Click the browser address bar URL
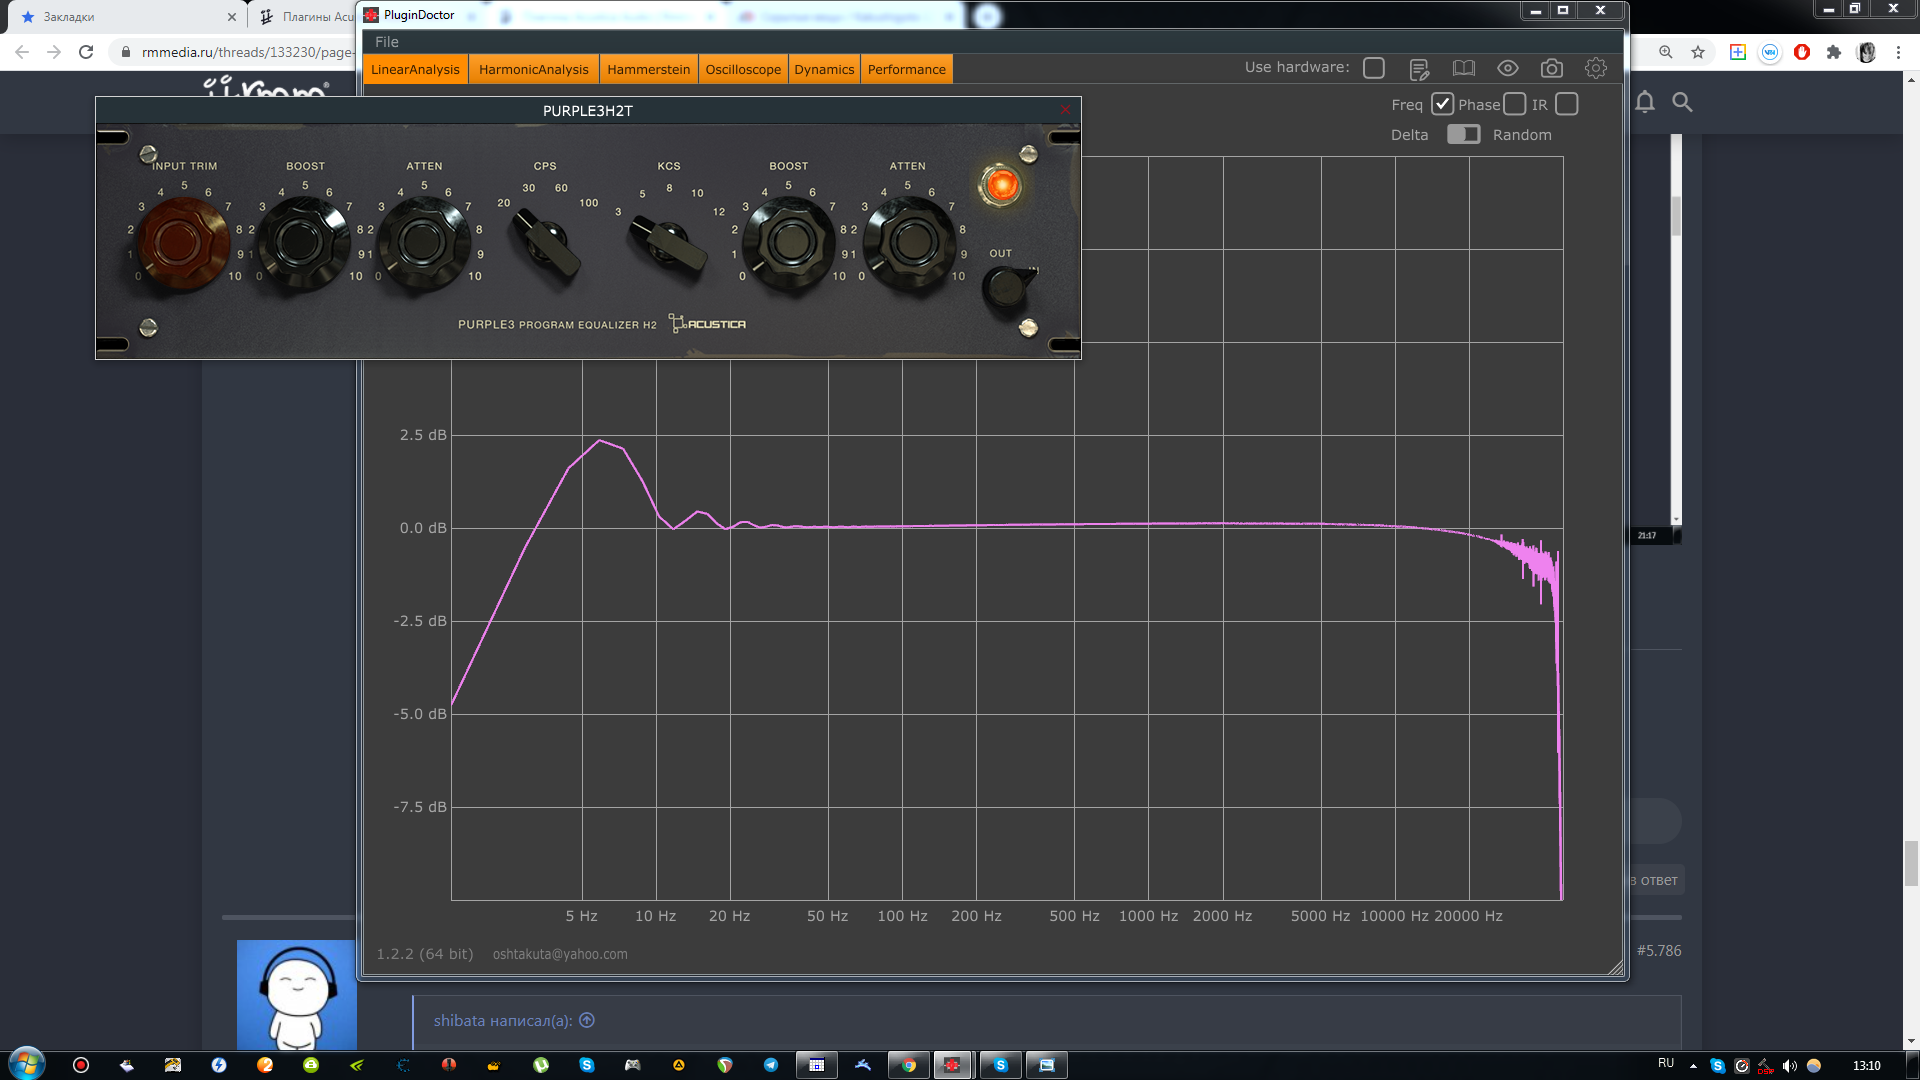The height and width of the screenshot is (1080, 1920). click(247, 52)
